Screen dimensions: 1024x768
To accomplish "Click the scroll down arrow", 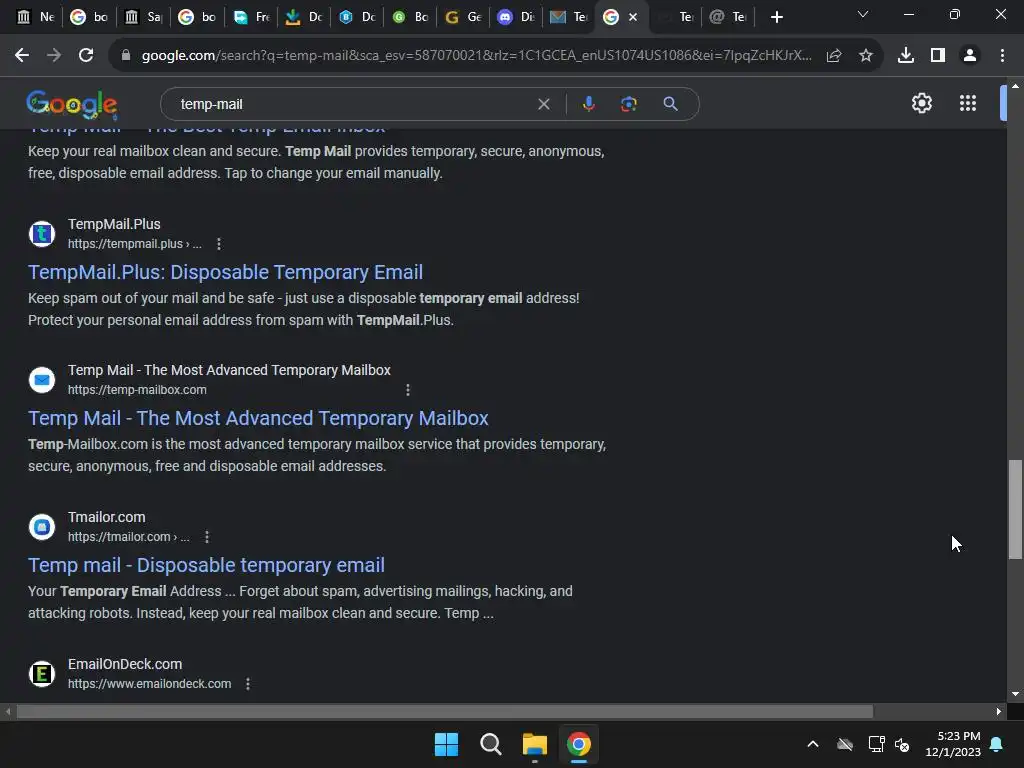I will click(x=1015, y=694).
